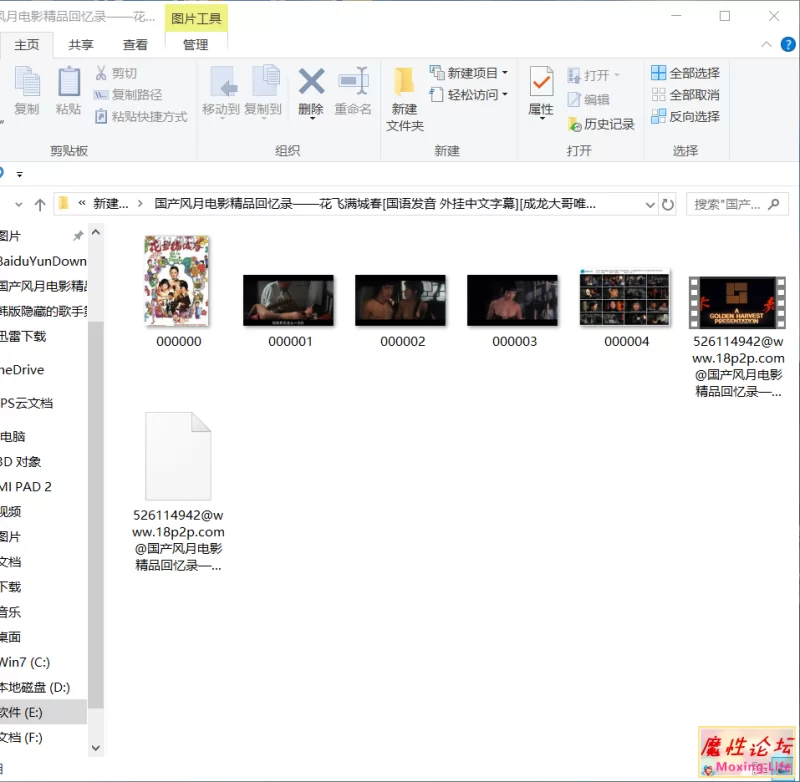Screen dimensions: 800x782
Task: Create a New folder (新建文件夹)
Action: click(405, 99)
